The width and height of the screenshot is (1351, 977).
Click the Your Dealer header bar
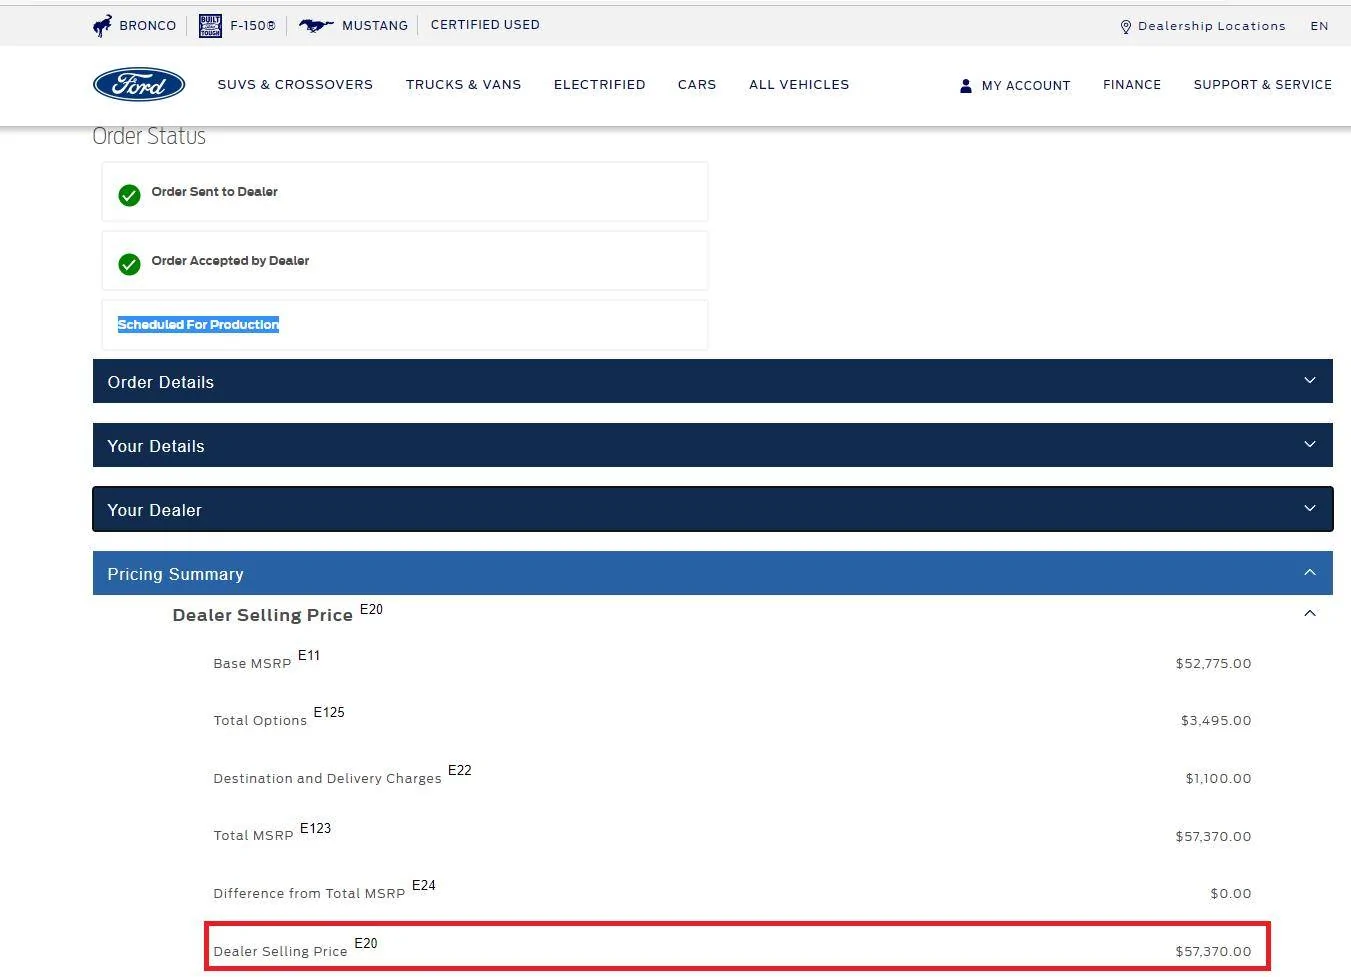[713, 509]
